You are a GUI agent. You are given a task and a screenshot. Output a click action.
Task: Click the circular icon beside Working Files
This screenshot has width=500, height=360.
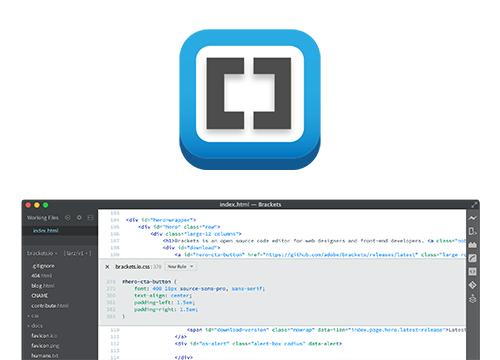(x=68, y=218)
